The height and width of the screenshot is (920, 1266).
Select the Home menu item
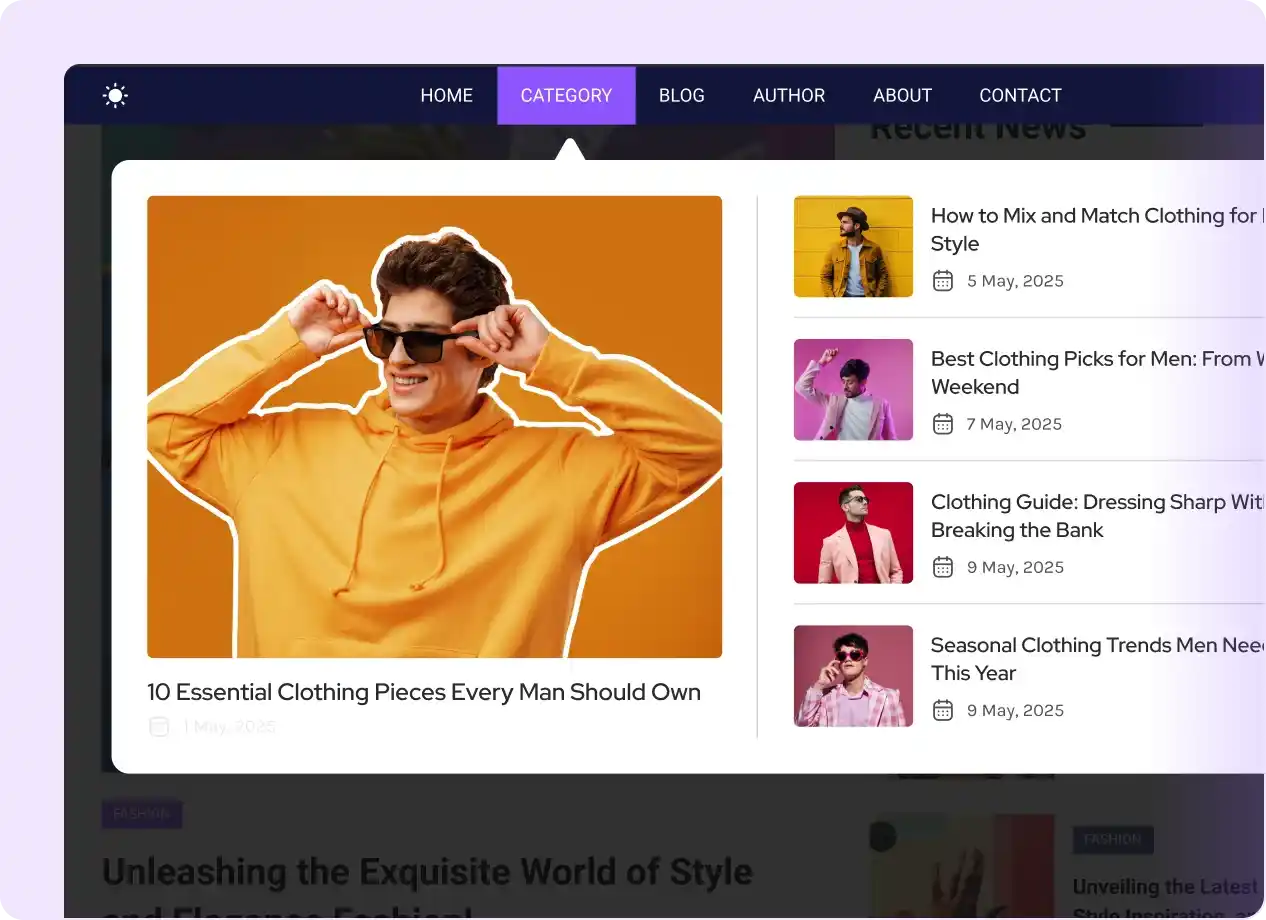pyautogui.click(x=446, y=95)
